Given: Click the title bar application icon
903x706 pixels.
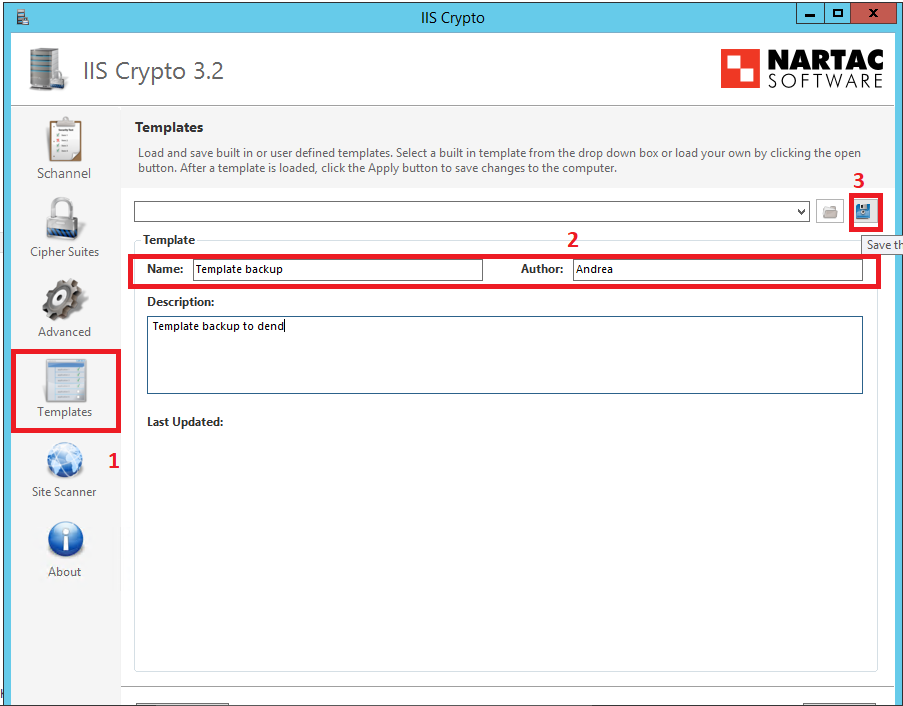Looking at the screenshot, I should click(22, 17).
